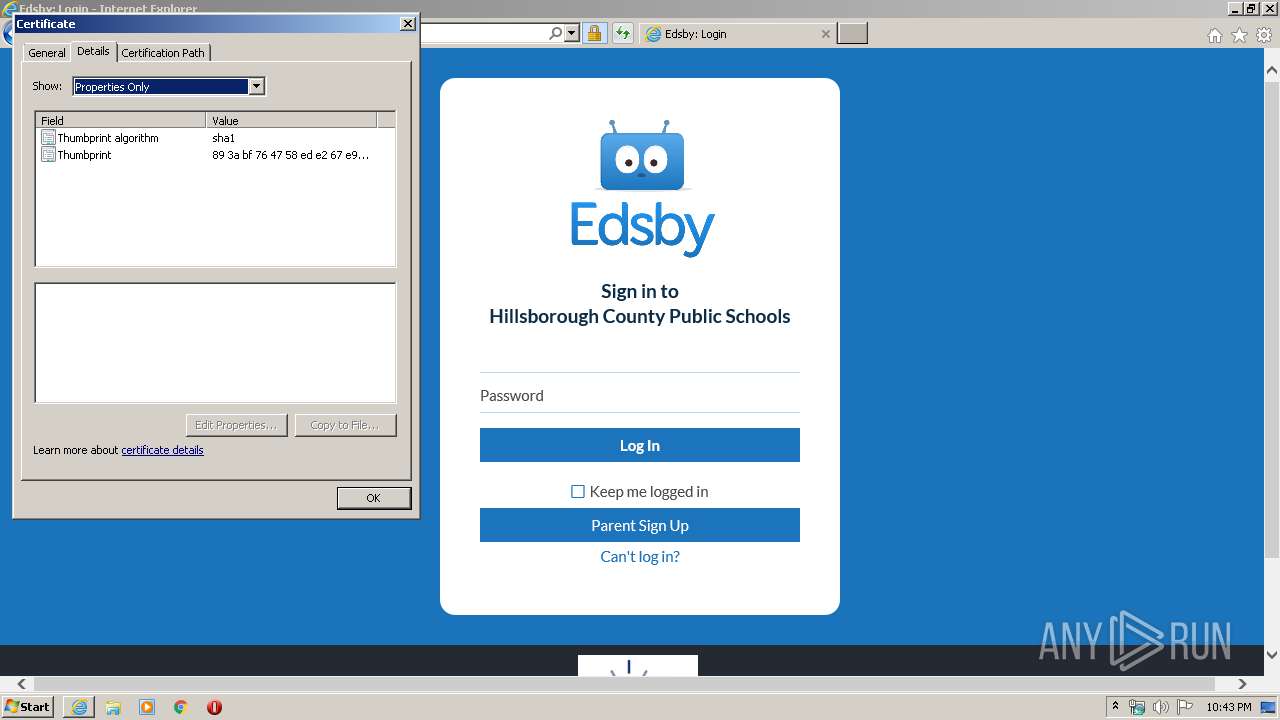Click the security lock icon in address bar
Screen dimensions: 1280x720
click(x=594, y=34)
